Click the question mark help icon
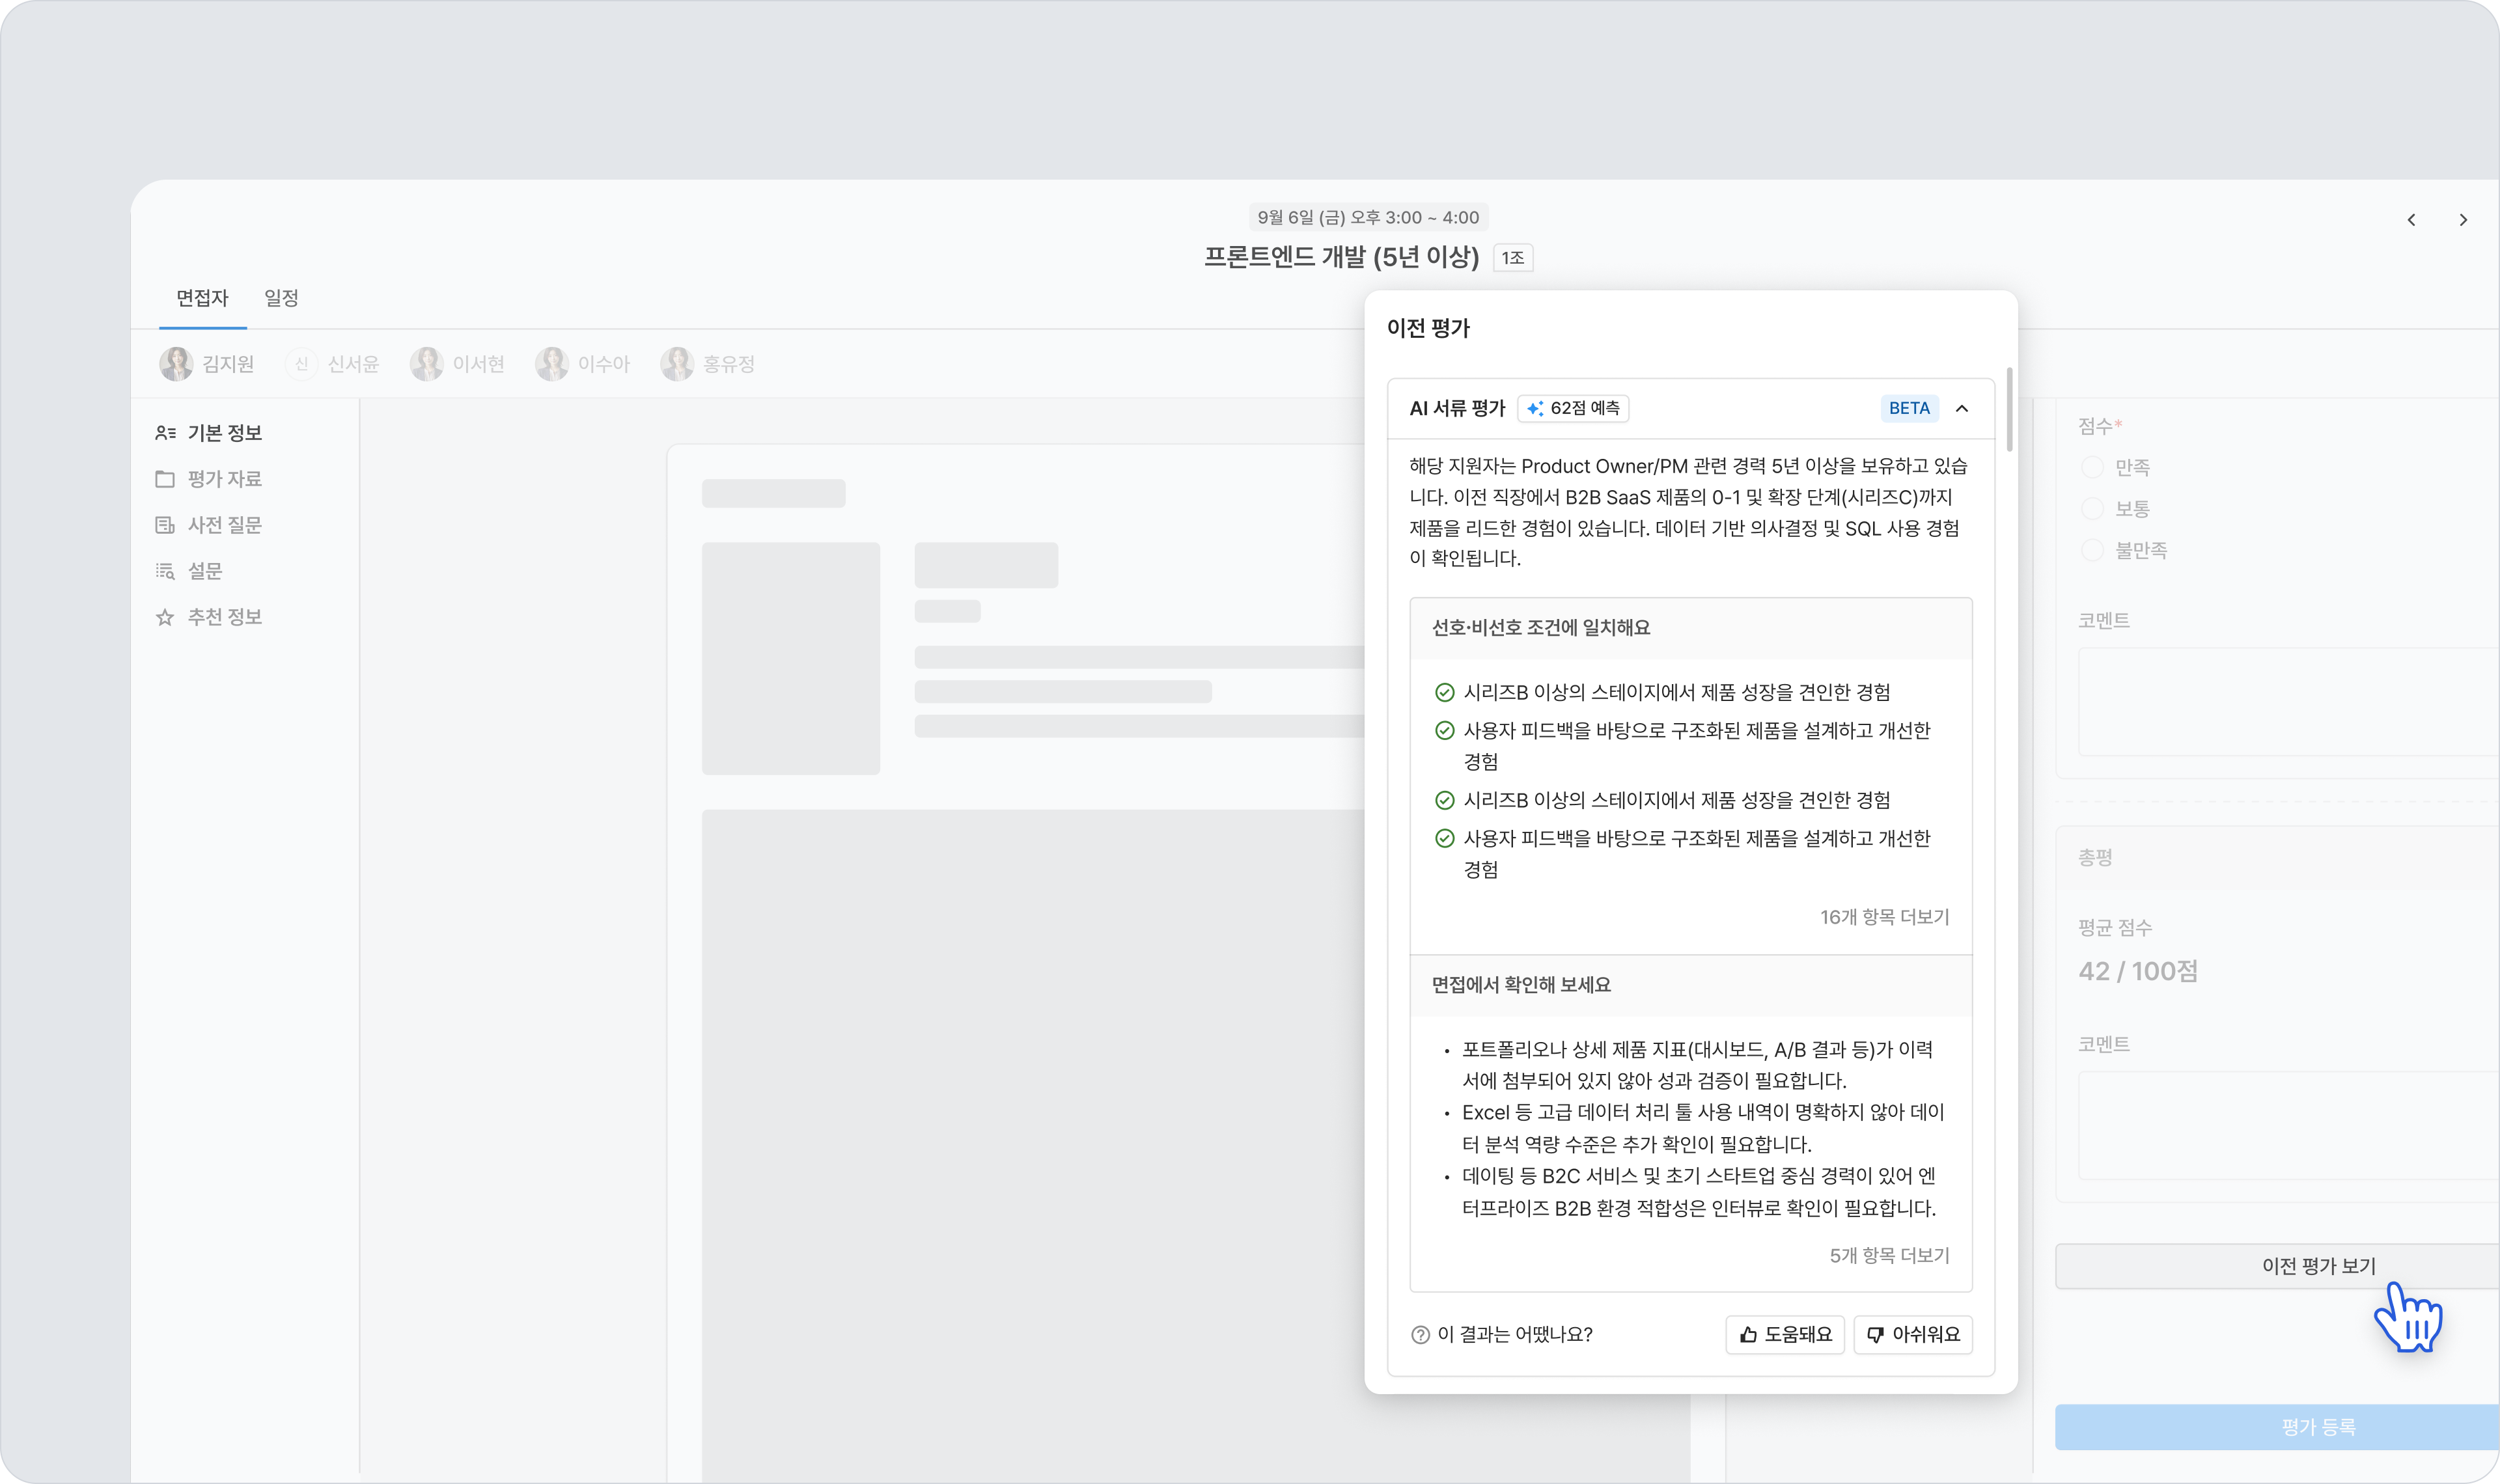Viewport: 2500px width, 1484px height. [x=1420, y=1335]
